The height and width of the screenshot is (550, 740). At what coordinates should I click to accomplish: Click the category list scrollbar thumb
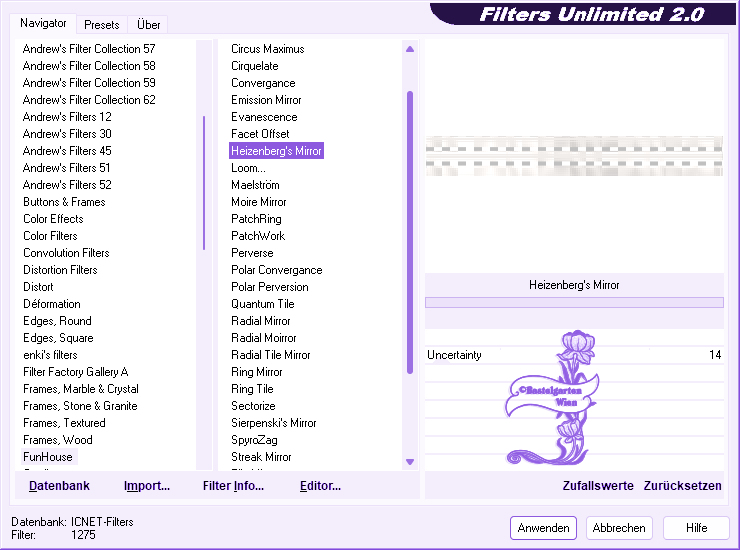[x=204, y=182]
